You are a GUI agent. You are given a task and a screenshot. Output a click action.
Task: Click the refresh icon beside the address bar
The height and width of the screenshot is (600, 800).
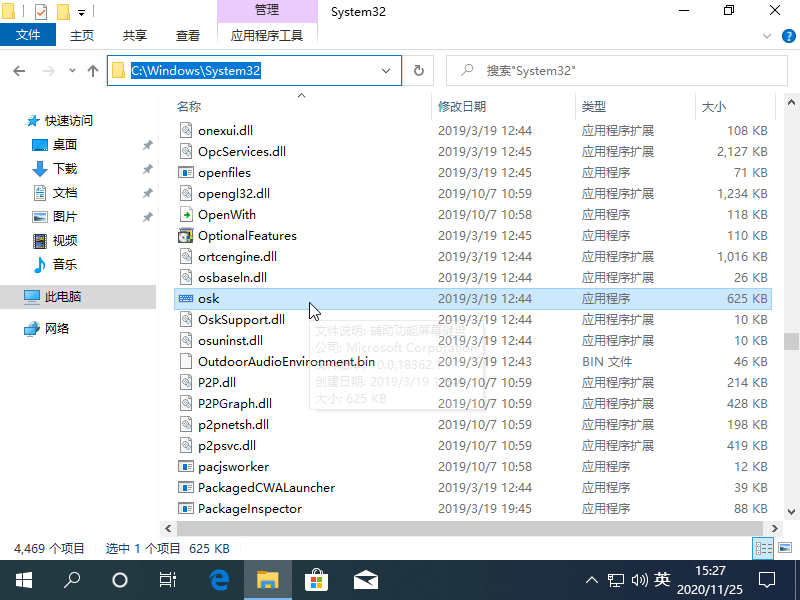(x=418, y=70)
